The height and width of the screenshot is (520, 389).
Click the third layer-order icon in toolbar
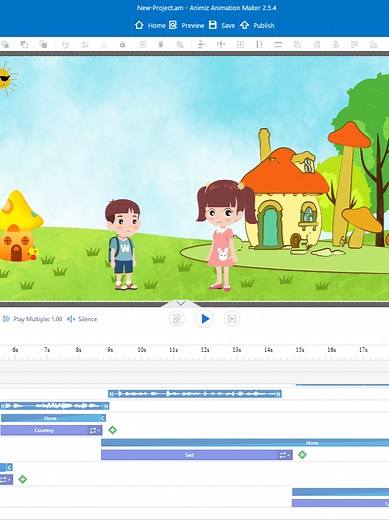43,44
